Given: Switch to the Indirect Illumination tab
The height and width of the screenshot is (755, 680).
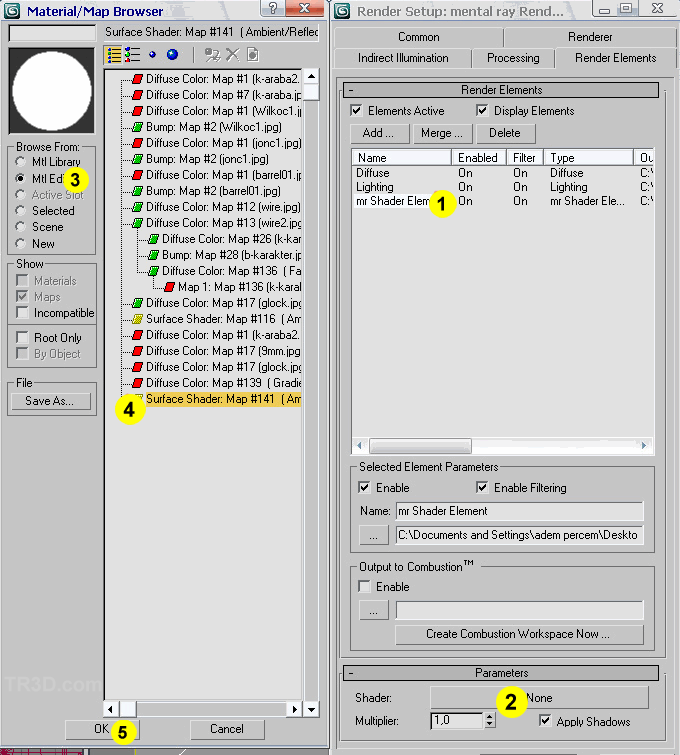Looking at the screenshot, I should tap(403, 58).
